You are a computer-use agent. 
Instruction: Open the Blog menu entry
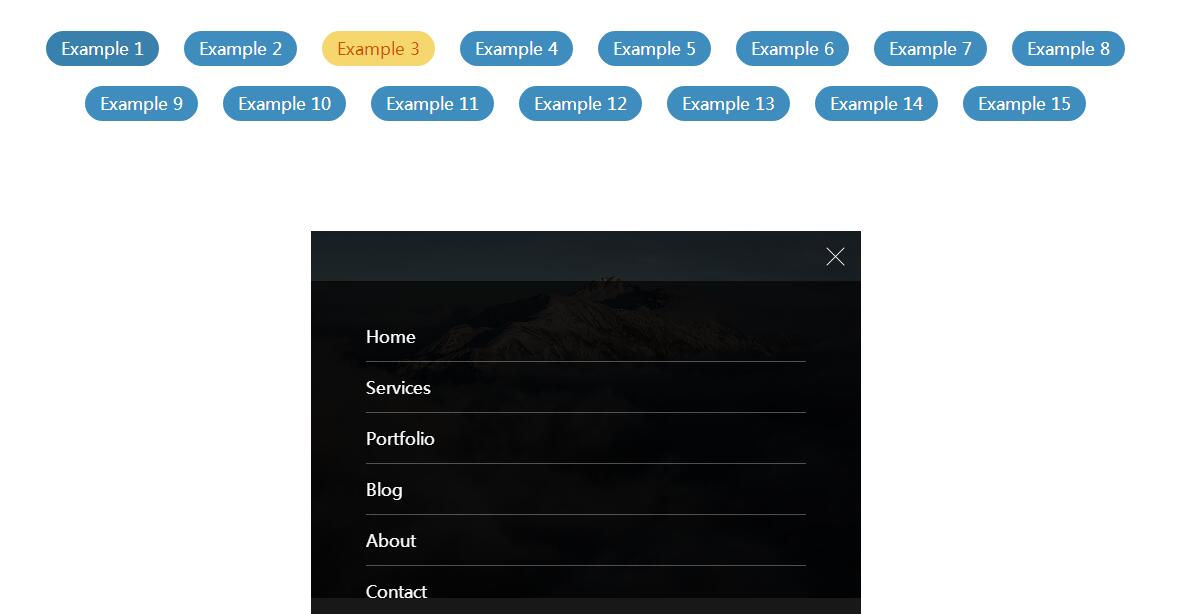384,490
